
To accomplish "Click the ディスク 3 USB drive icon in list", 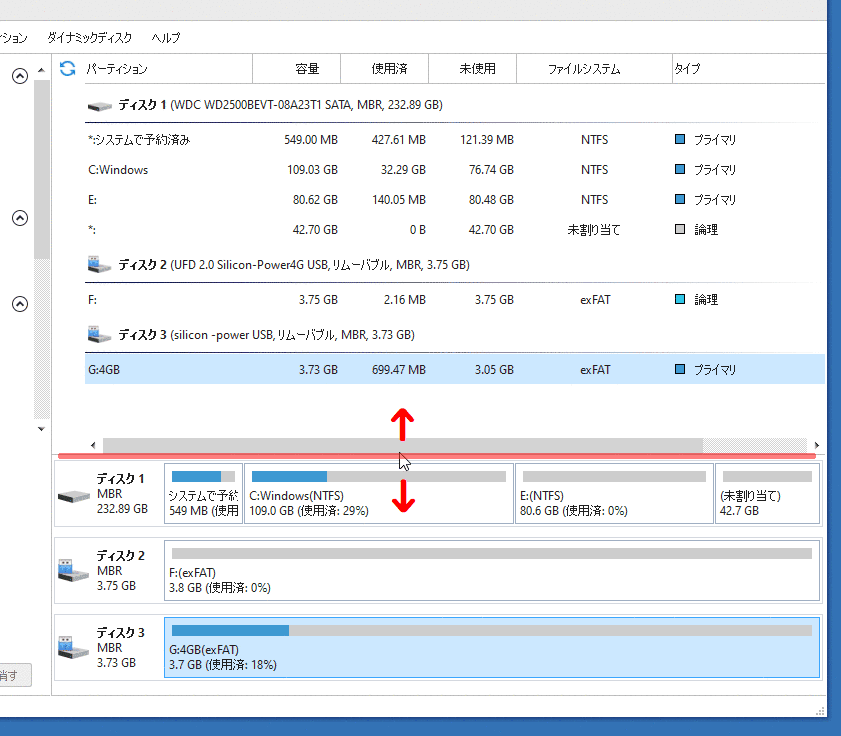I will 100,335.
